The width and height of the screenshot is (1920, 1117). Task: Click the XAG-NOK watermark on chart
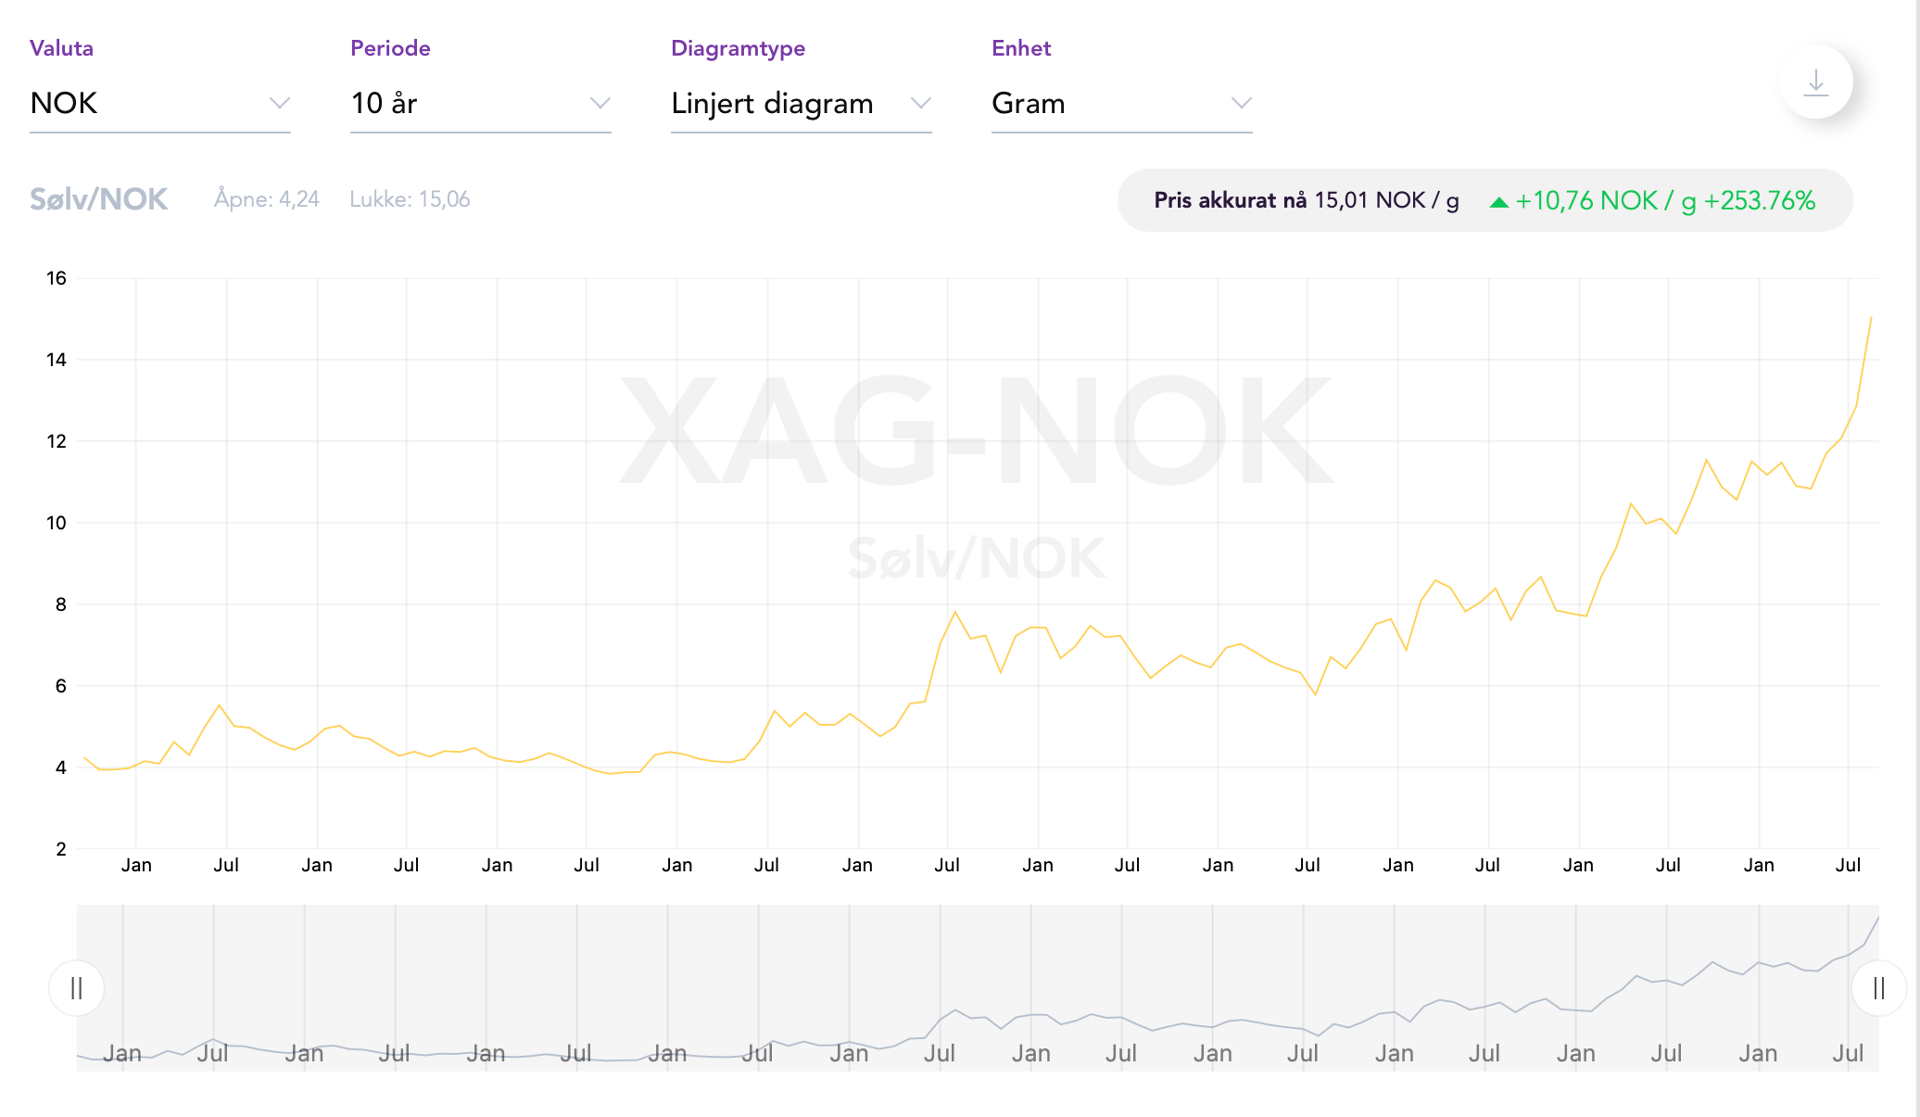coord(975,430)
